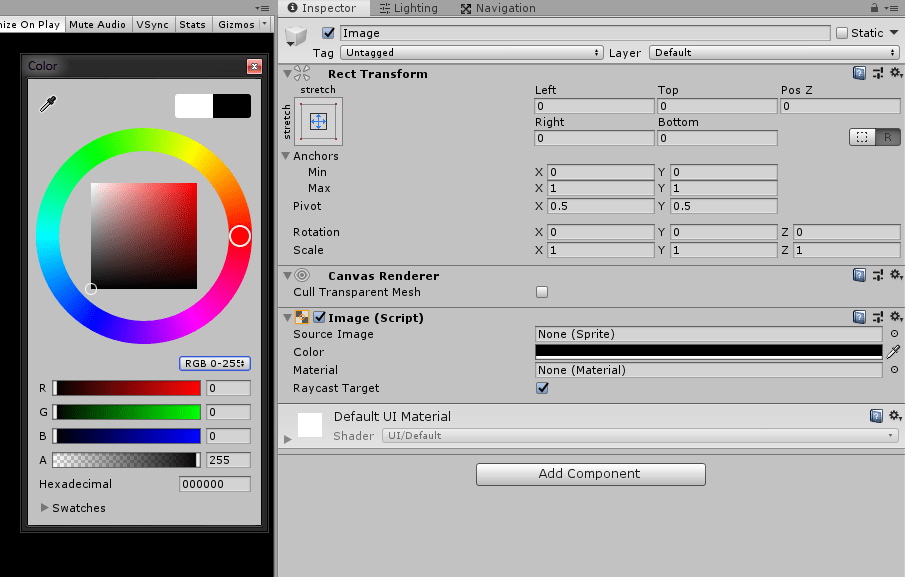Viewport: 906px width, 577px height.
Task: Open the anchor presets selector in Rect Transform
Action: point(317,122)
